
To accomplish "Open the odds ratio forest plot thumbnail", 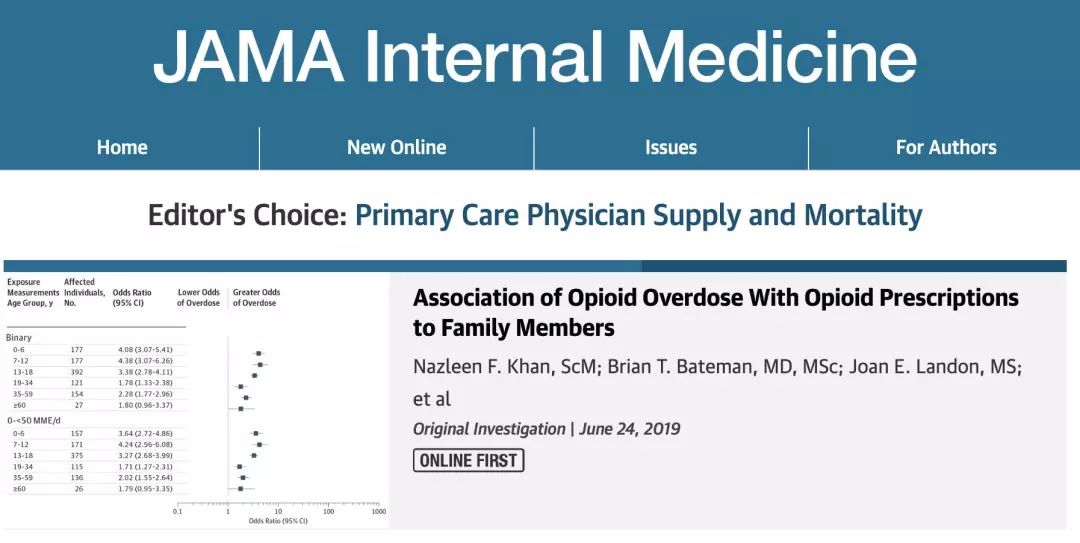I will tap(195, 400).
